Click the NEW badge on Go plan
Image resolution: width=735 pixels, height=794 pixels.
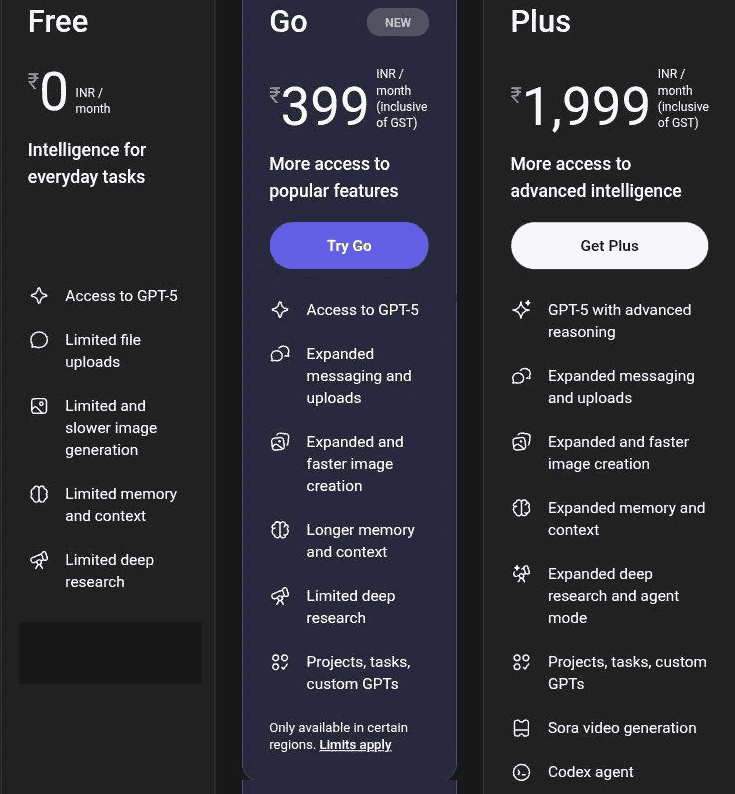click(x=397, y=22)
